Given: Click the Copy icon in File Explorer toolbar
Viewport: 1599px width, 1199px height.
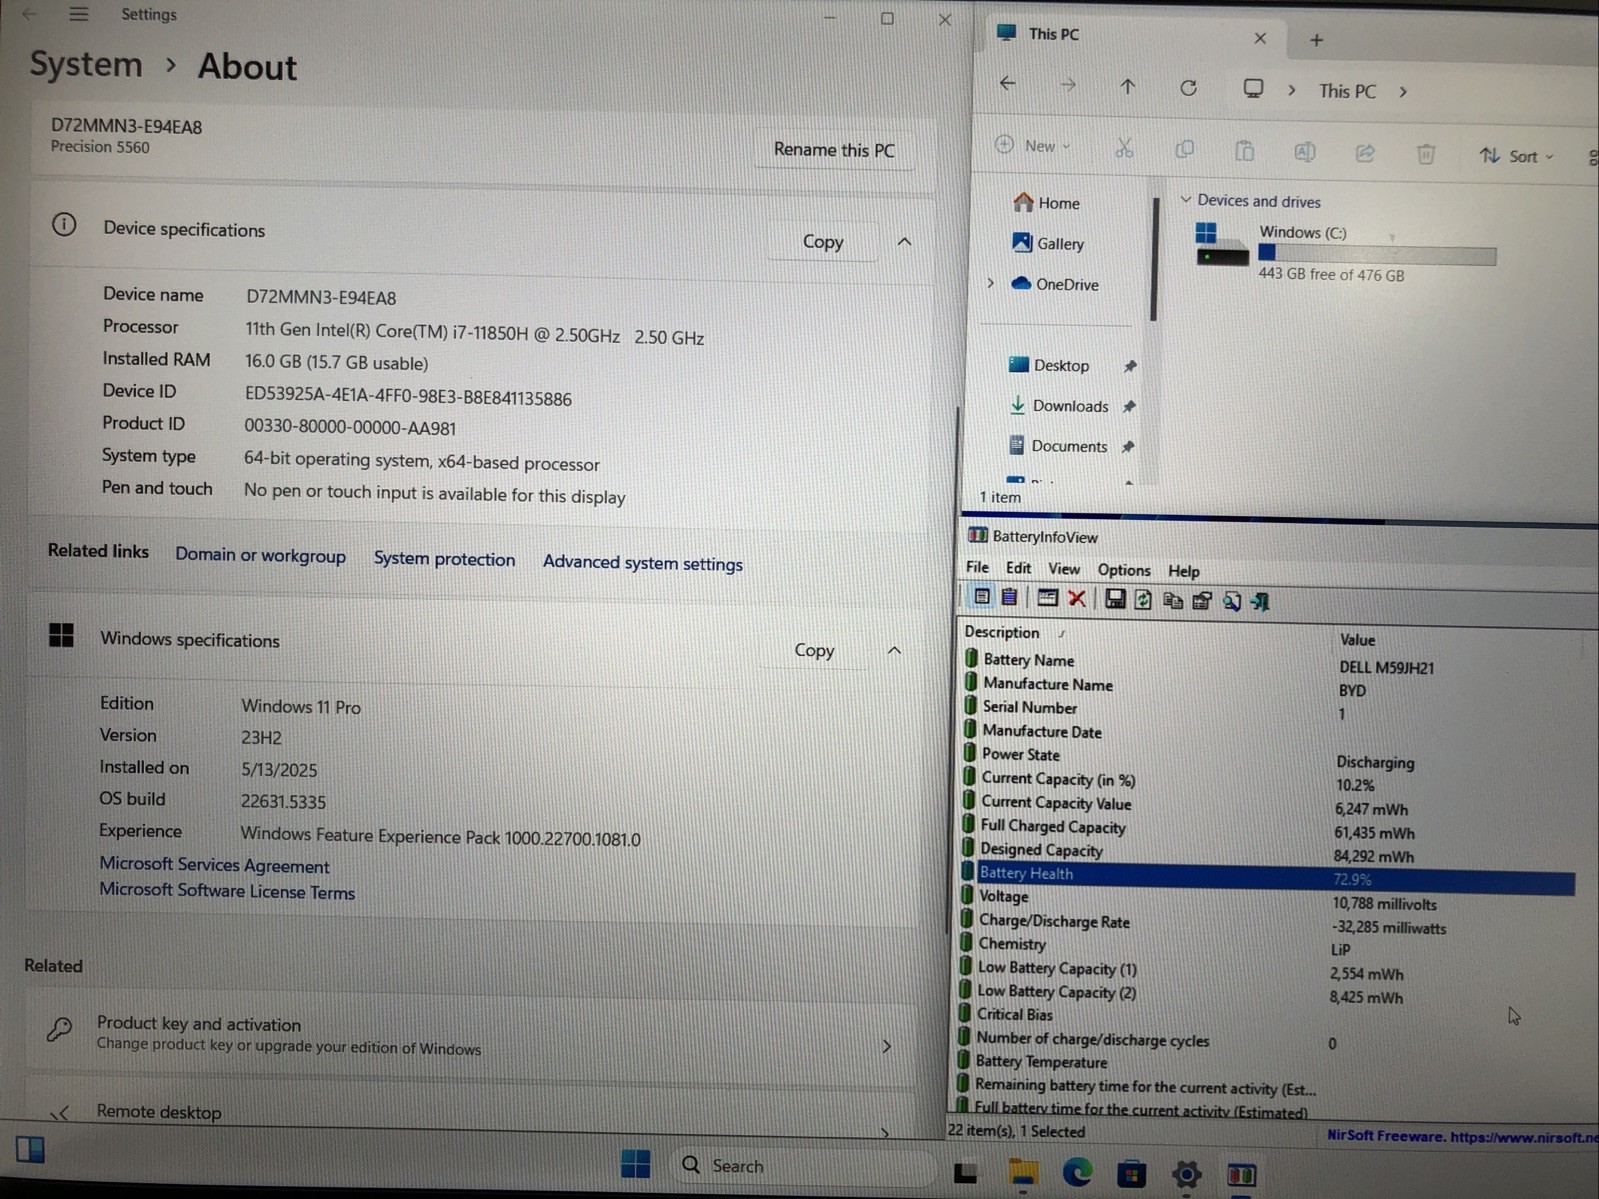Looking at the screenshot, I should [1185, 149].
